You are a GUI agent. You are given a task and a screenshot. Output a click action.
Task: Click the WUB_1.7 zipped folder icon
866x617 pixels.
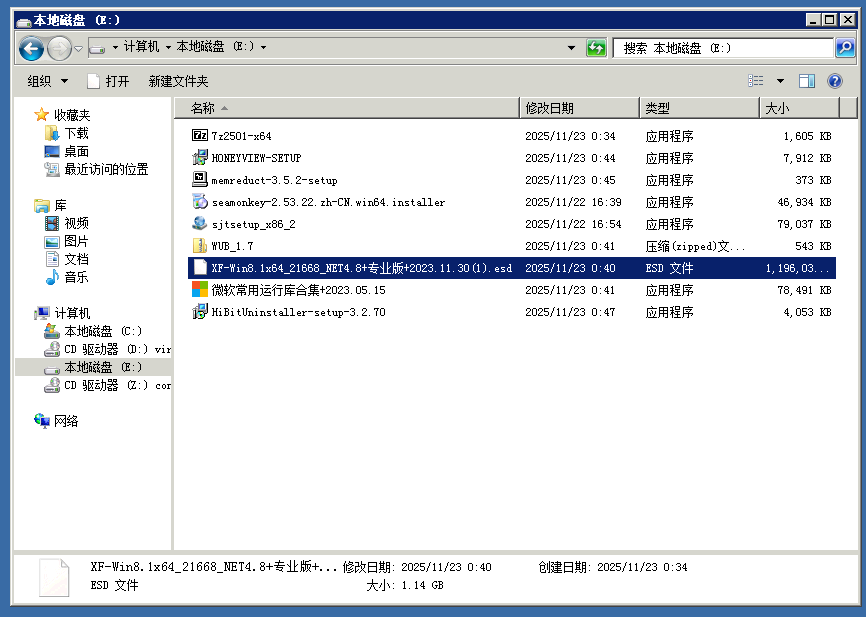tap(199, 246)
